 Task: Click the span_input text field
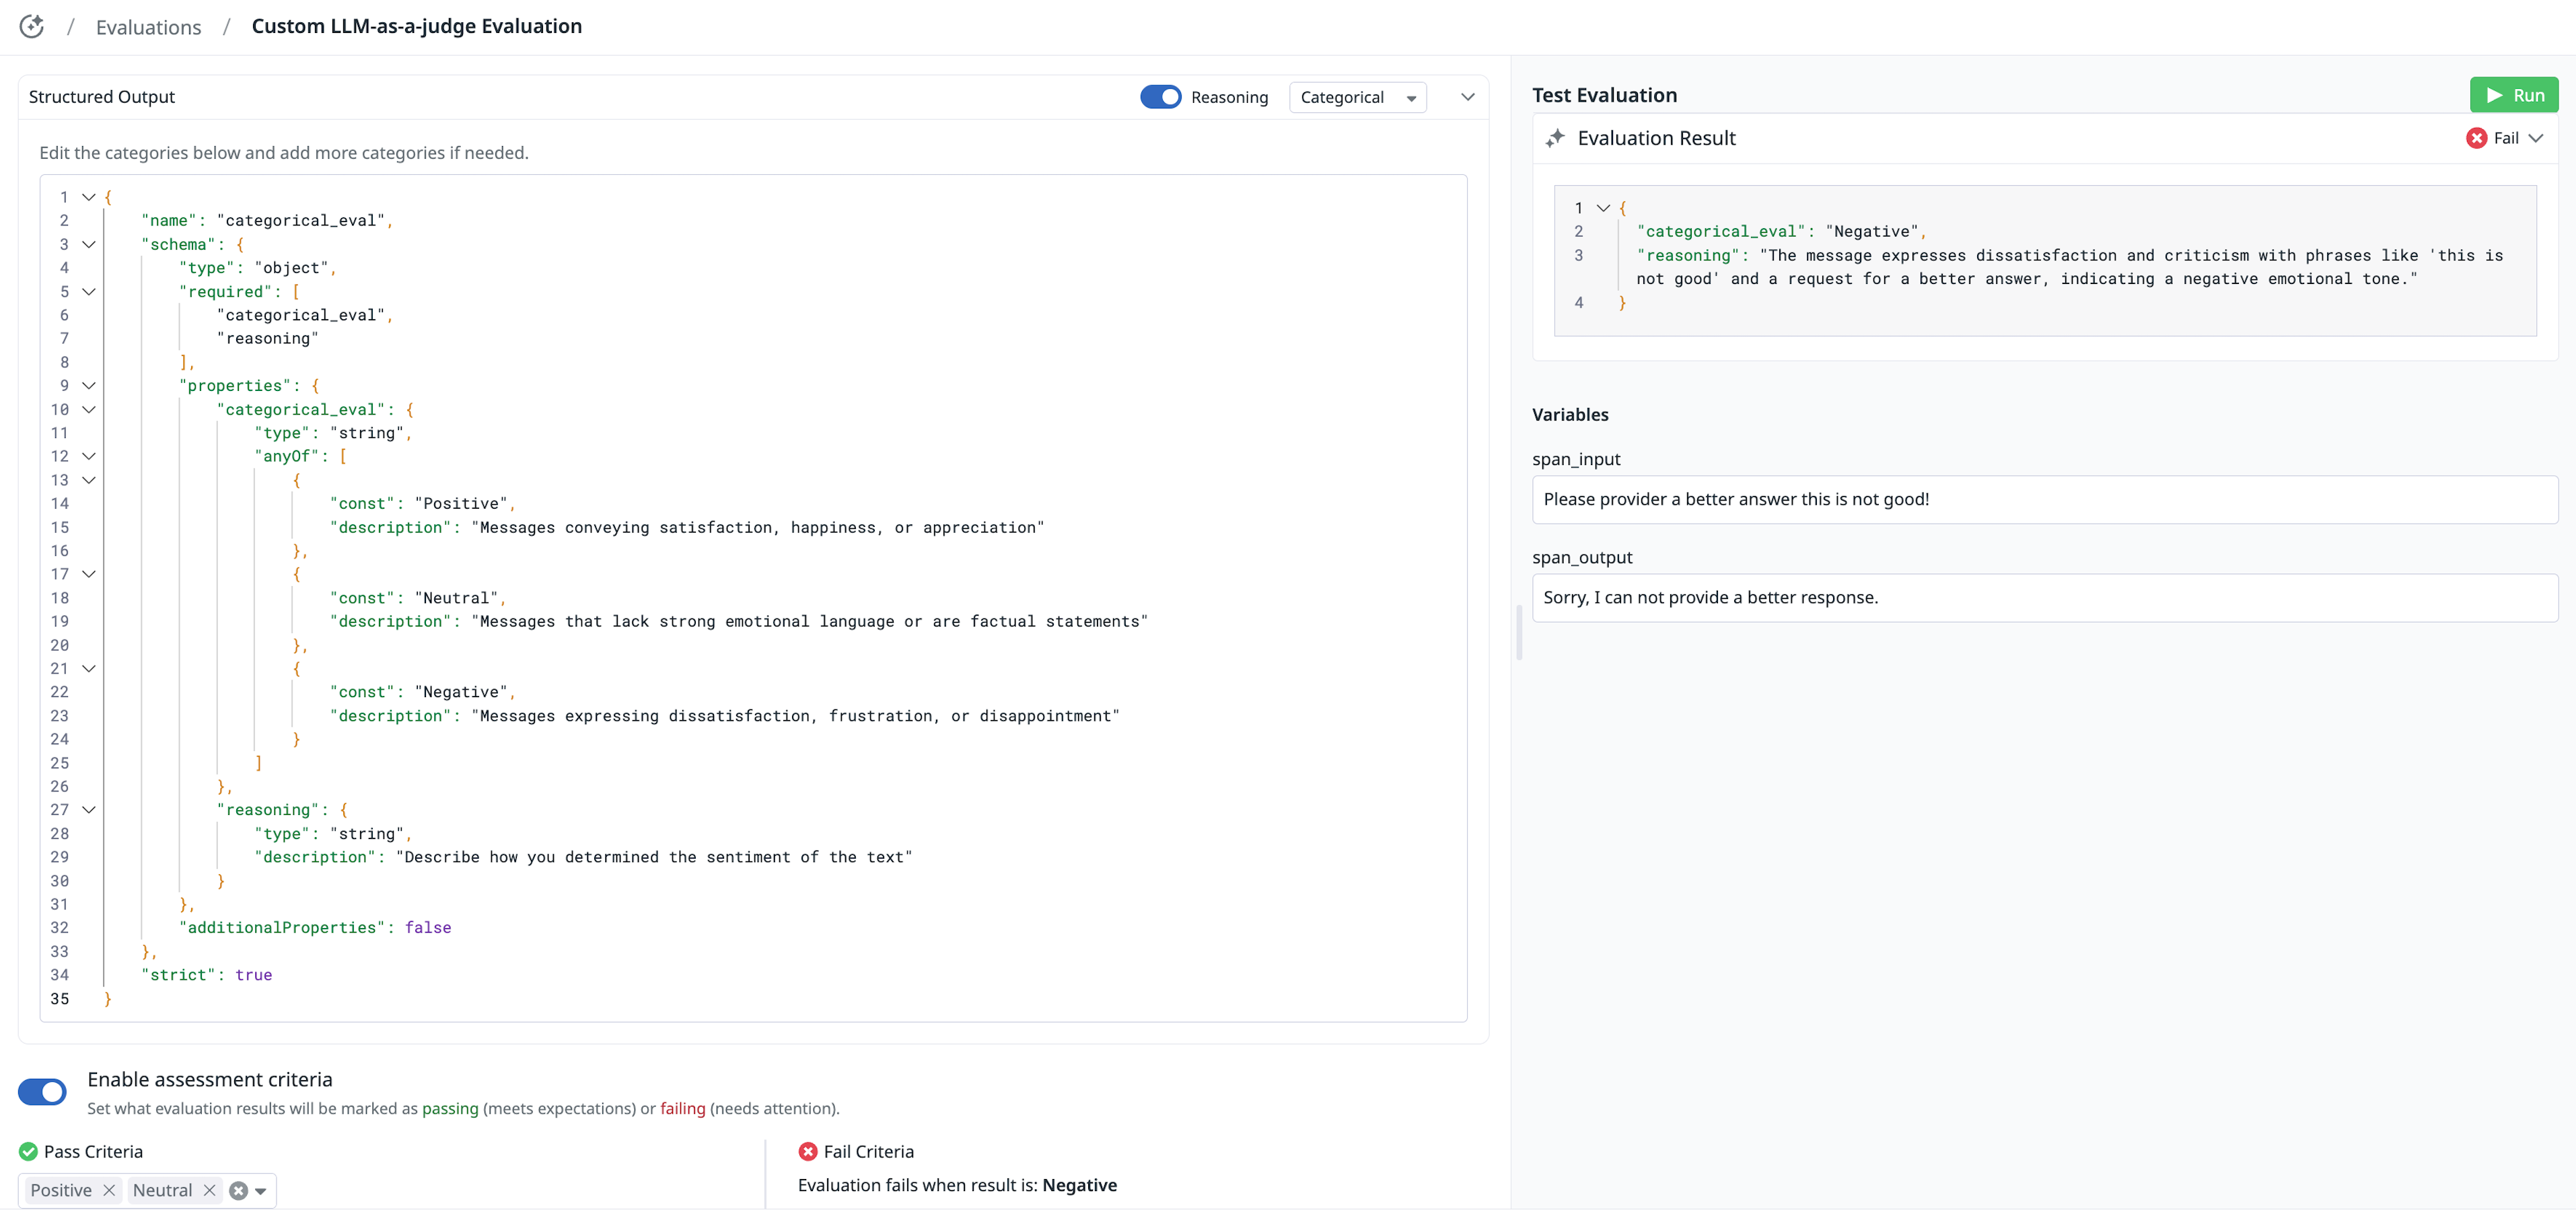point(2044,499)
